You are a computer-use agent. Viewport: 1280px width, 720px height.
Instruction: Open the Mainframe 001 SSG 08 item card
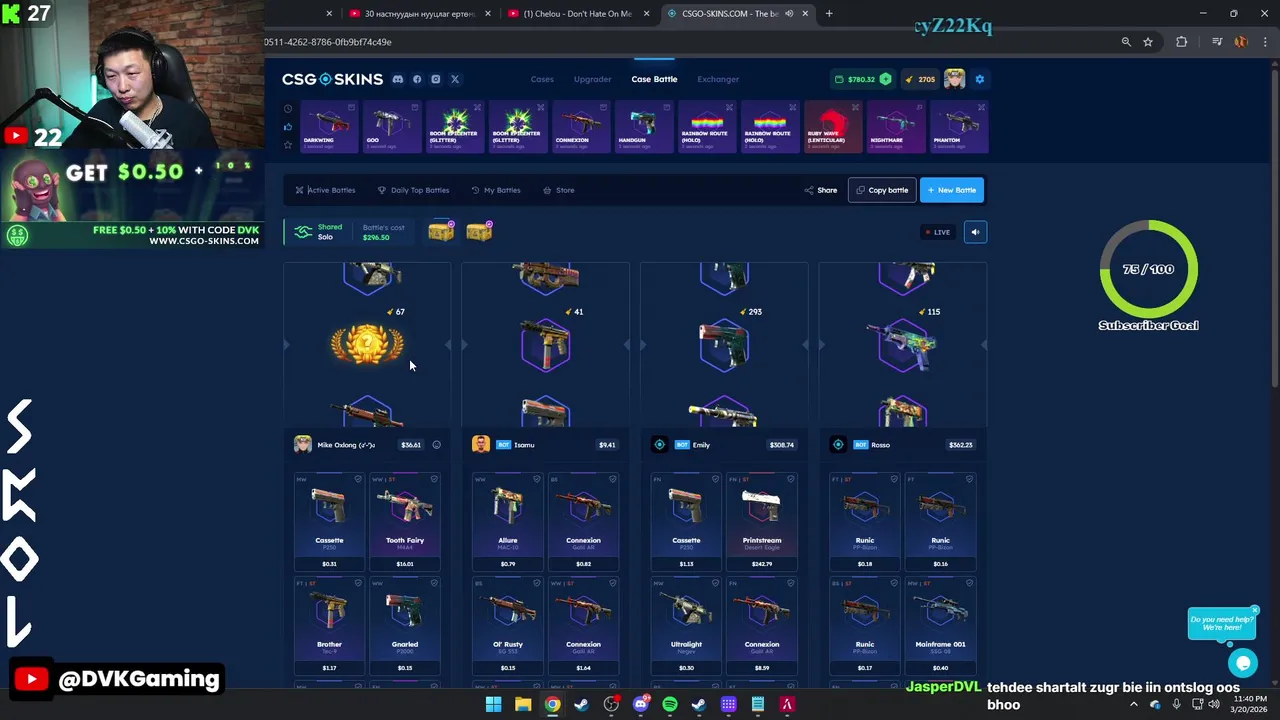tap(940, 626)
